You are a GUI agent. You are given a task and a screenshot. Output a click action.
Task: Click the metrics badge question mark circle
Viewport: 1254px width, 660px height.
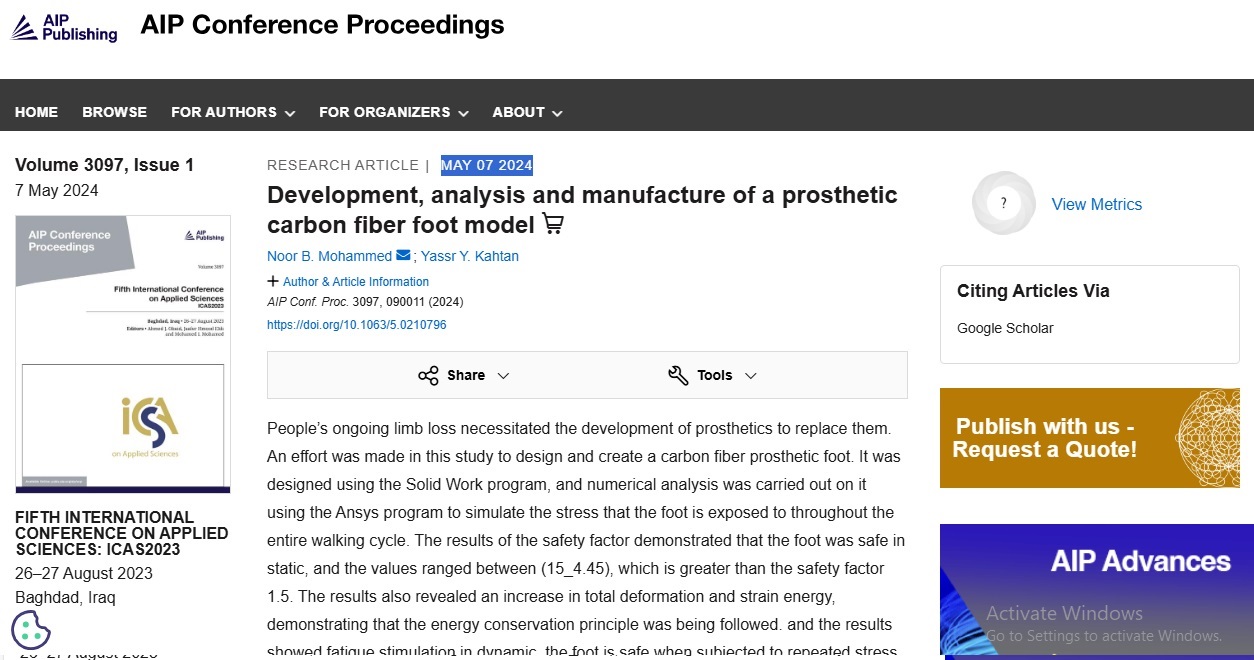[x=1003, y=203]
